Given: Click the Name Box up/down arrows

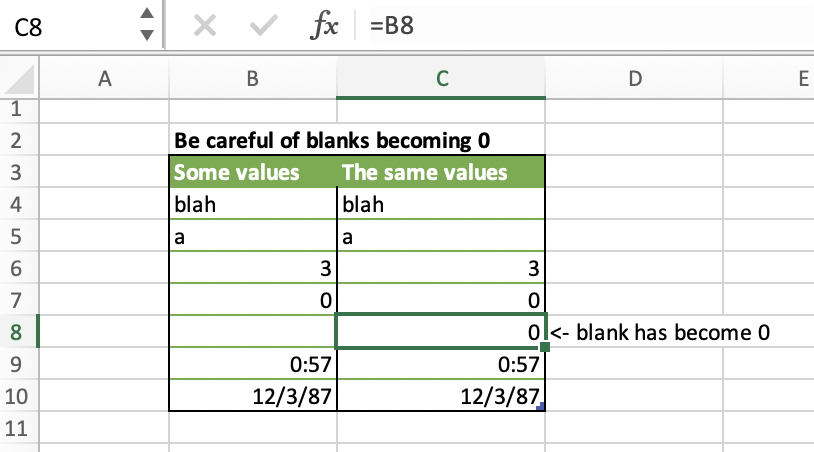Looking at the screenshot, I should [147, 26].
